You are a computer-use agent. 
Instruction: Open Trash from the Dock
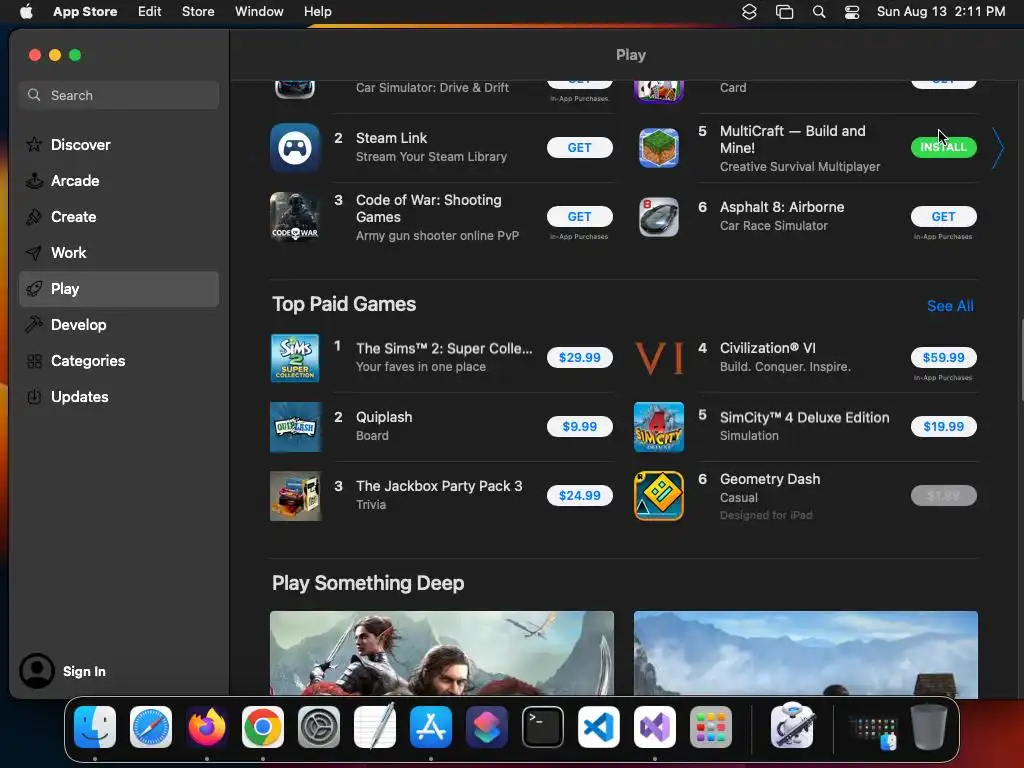[929, 727]
